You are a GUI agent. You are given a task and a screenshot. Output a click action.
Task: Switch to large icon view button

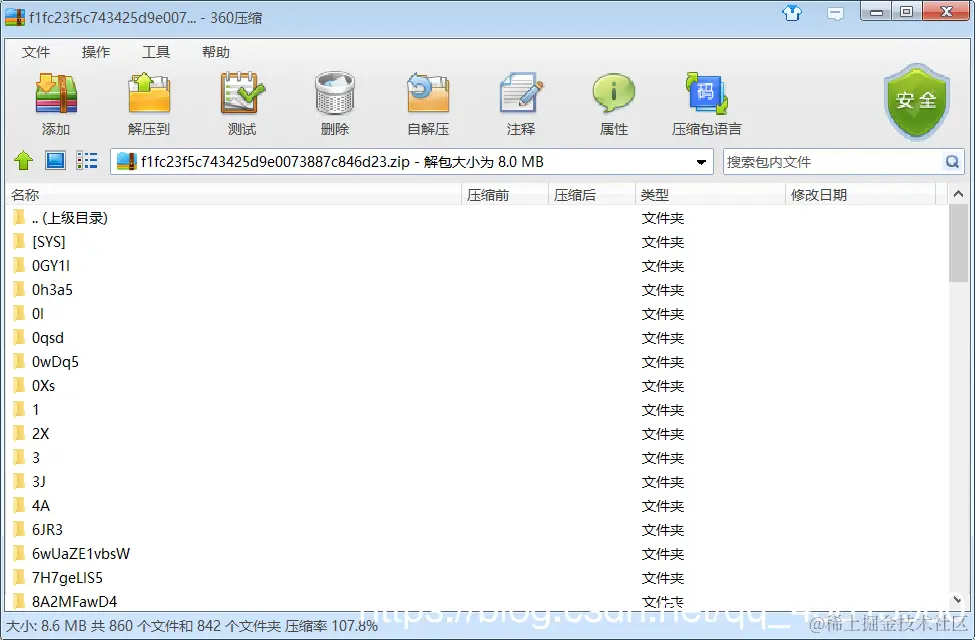(x=55, y=161)
